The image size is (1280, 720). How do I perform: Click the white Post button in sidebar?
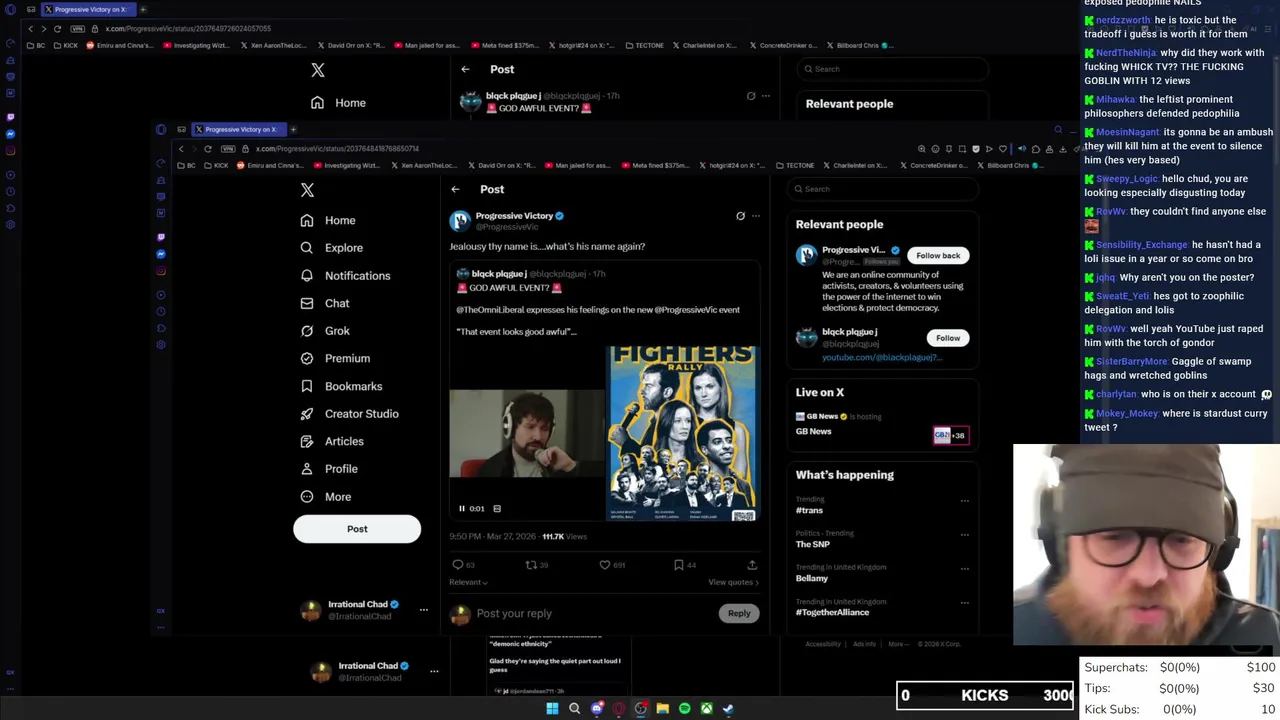pos(357,529)
